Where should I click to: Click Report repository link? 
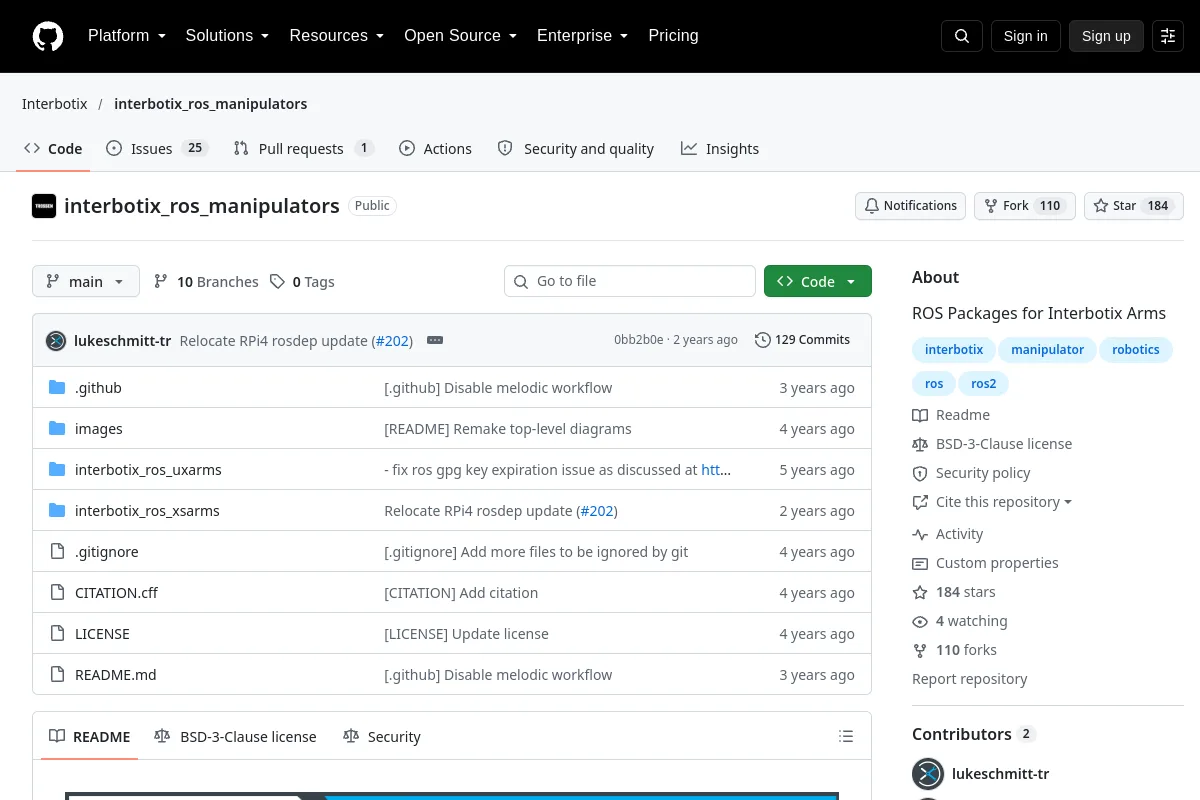pyautogui.click(x=970, y=679)
